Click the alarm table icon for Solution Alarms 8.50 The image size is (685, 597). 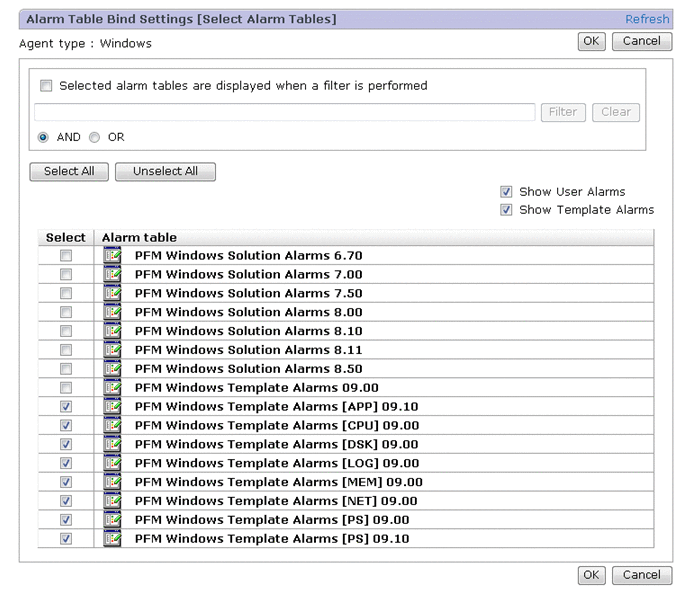tap(112, 369)
